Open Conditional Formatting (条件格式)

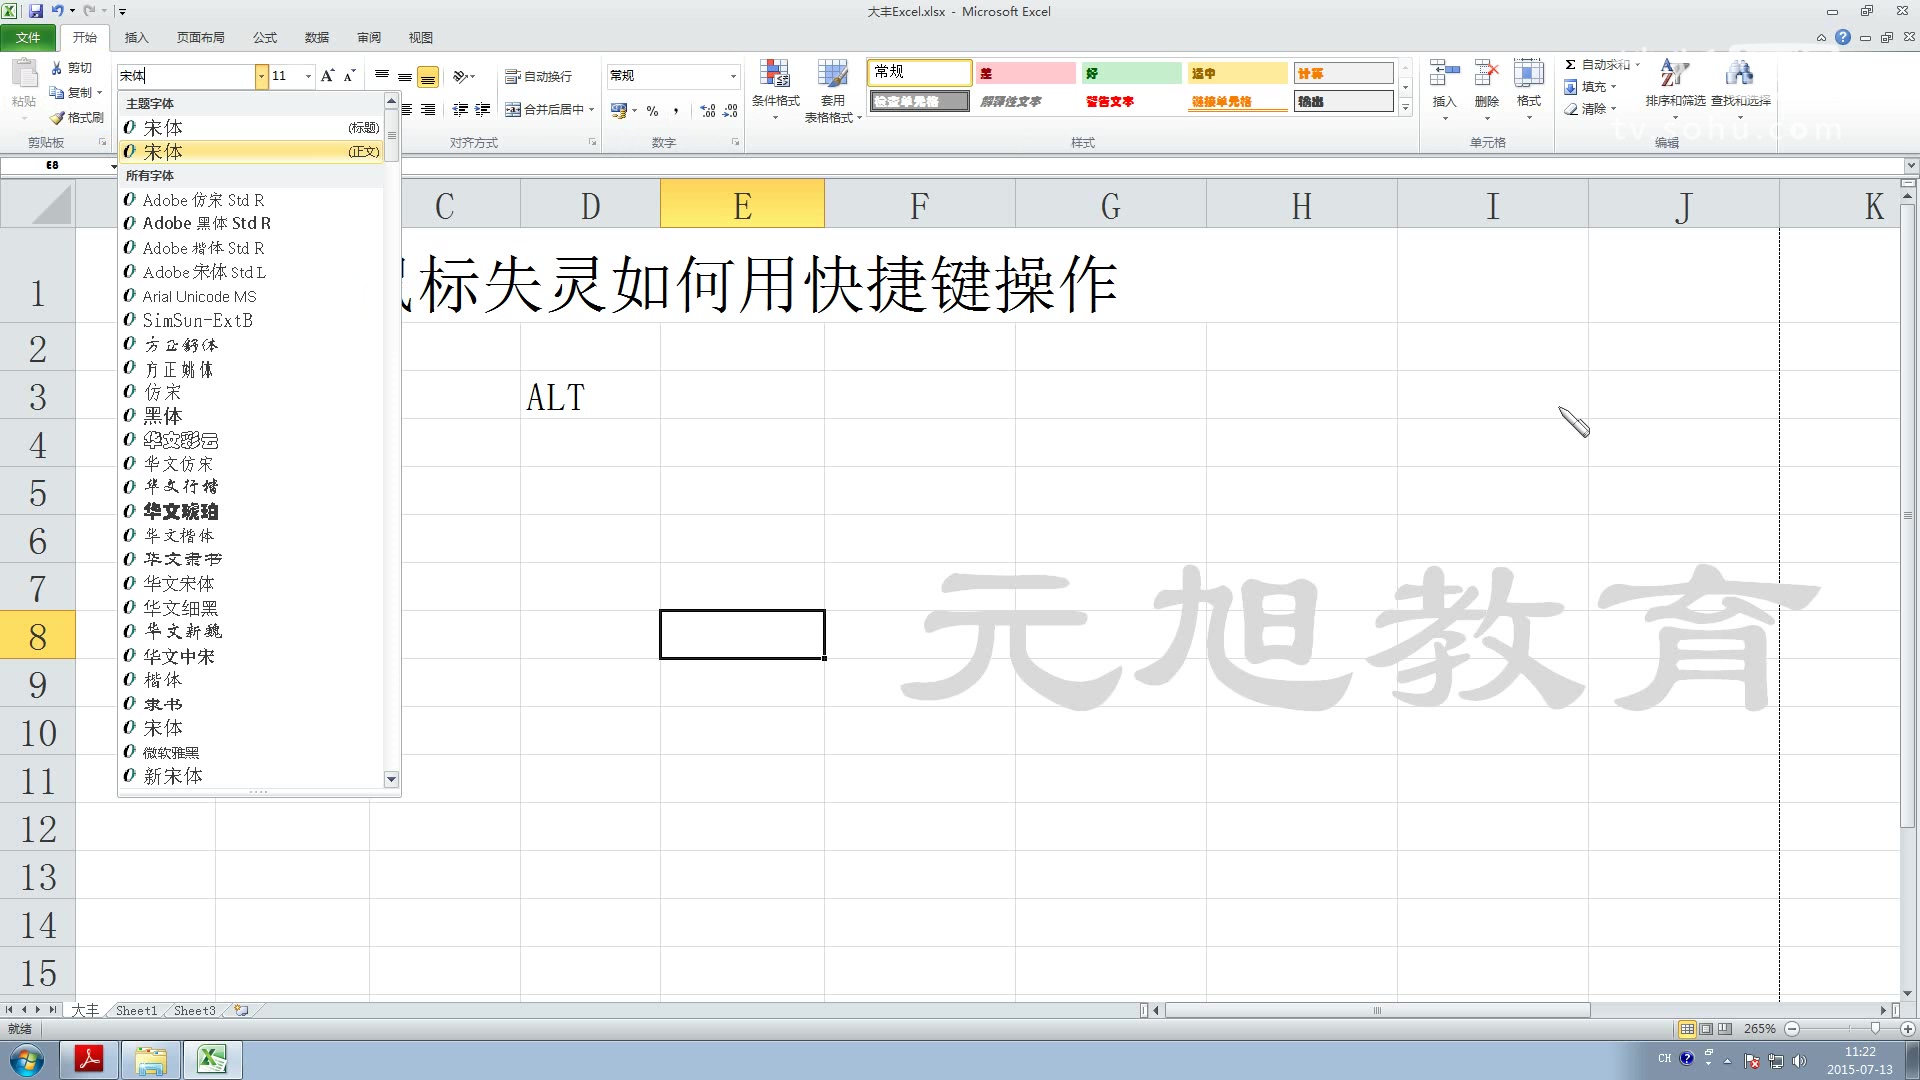776,90
